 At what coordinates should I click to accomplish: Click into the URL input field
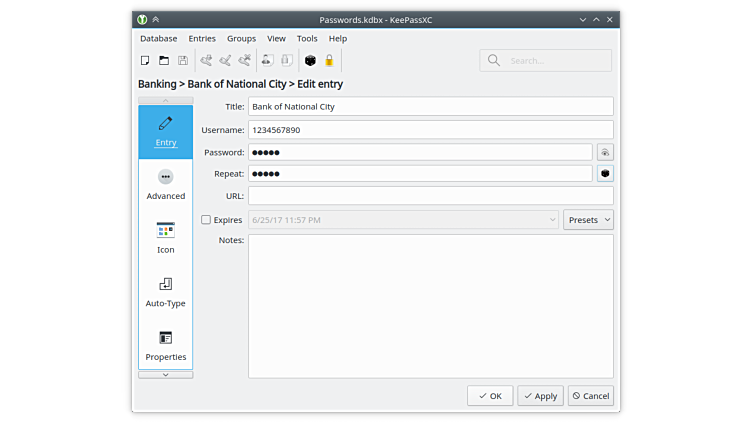tap(430, 196)
